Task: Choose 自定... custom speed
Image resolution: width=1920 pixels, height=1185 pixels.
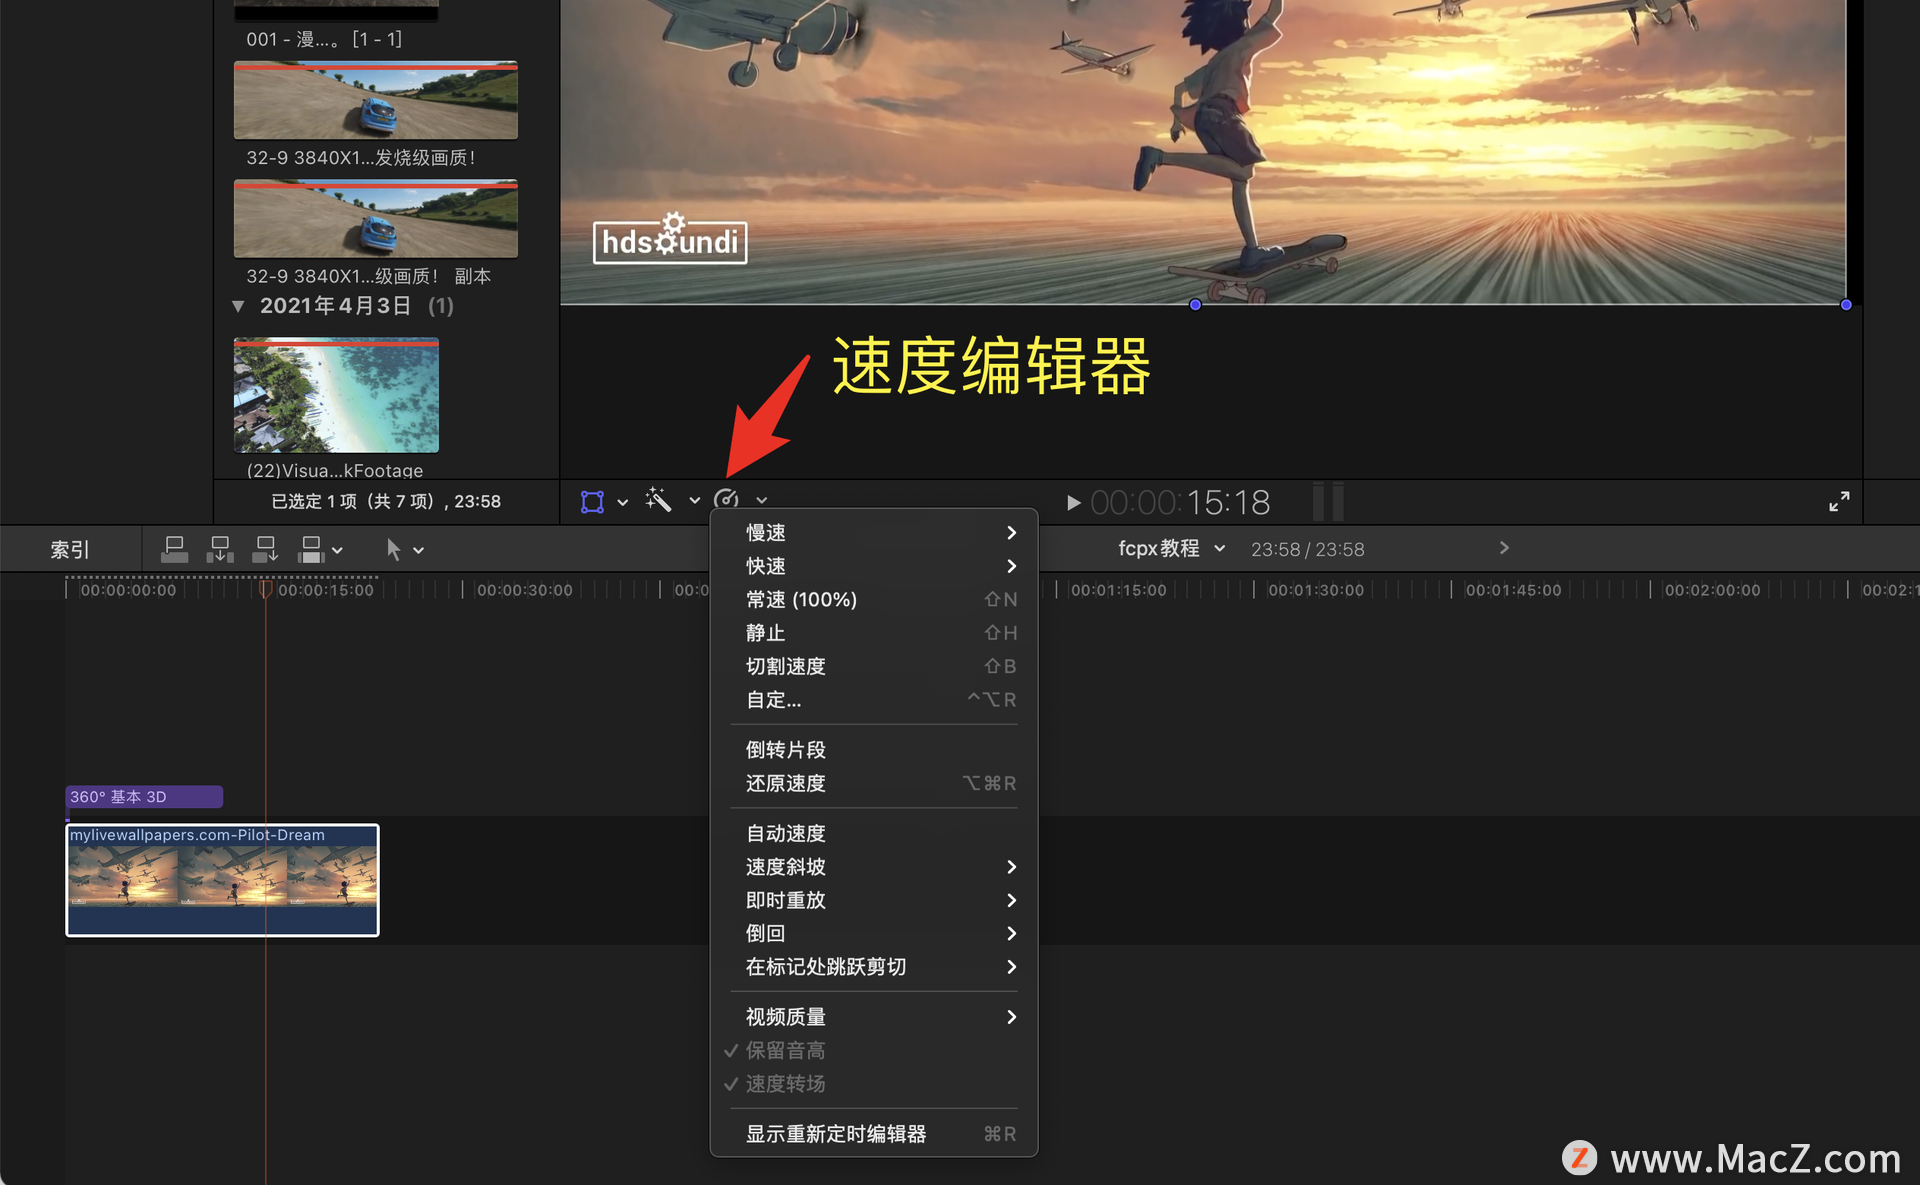Action: (874, 700)
